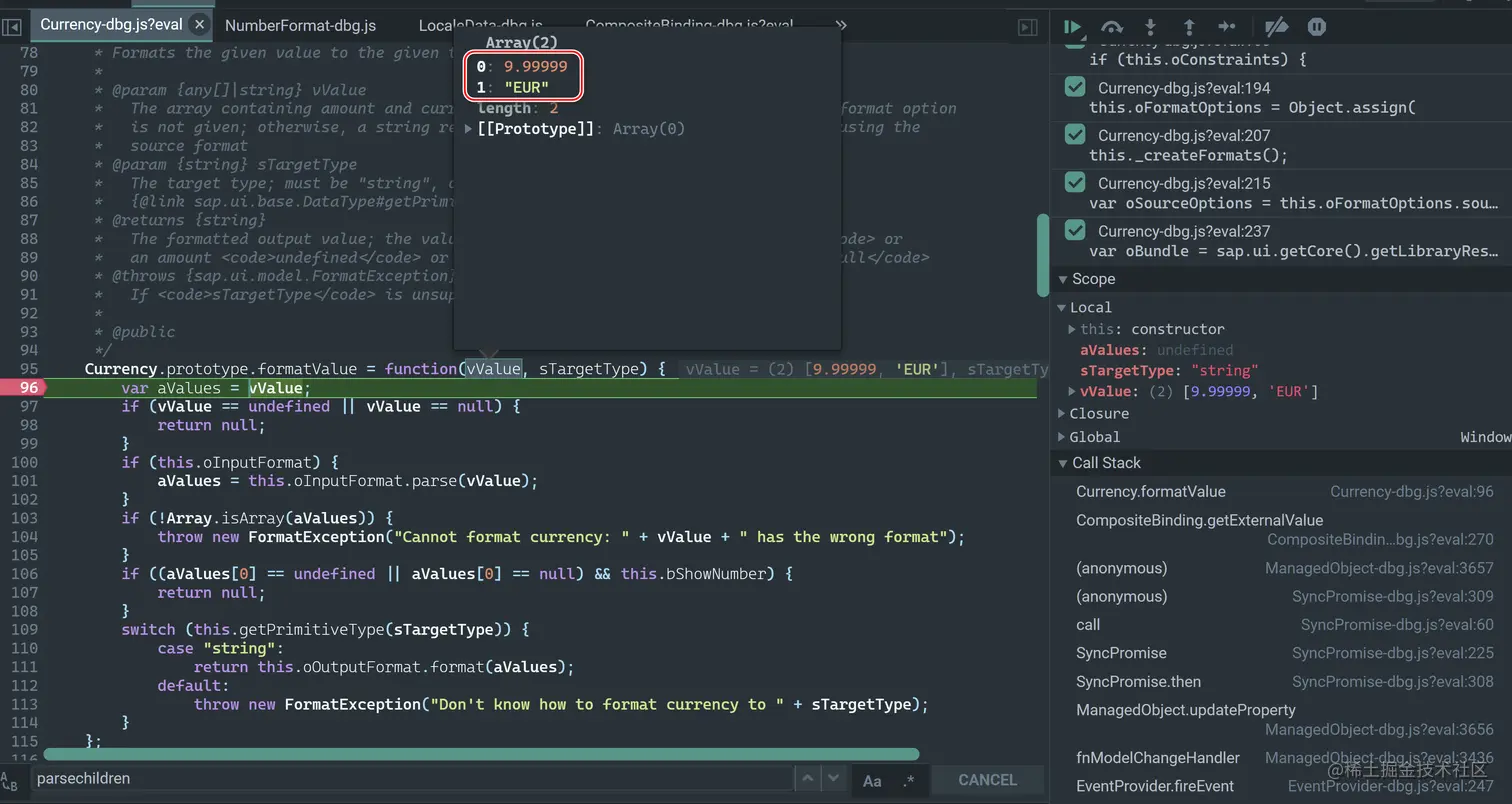Expand [[Prototype]] in the Array popup
This screenshot has height=804, width=1512.
[x=469, y=129]
